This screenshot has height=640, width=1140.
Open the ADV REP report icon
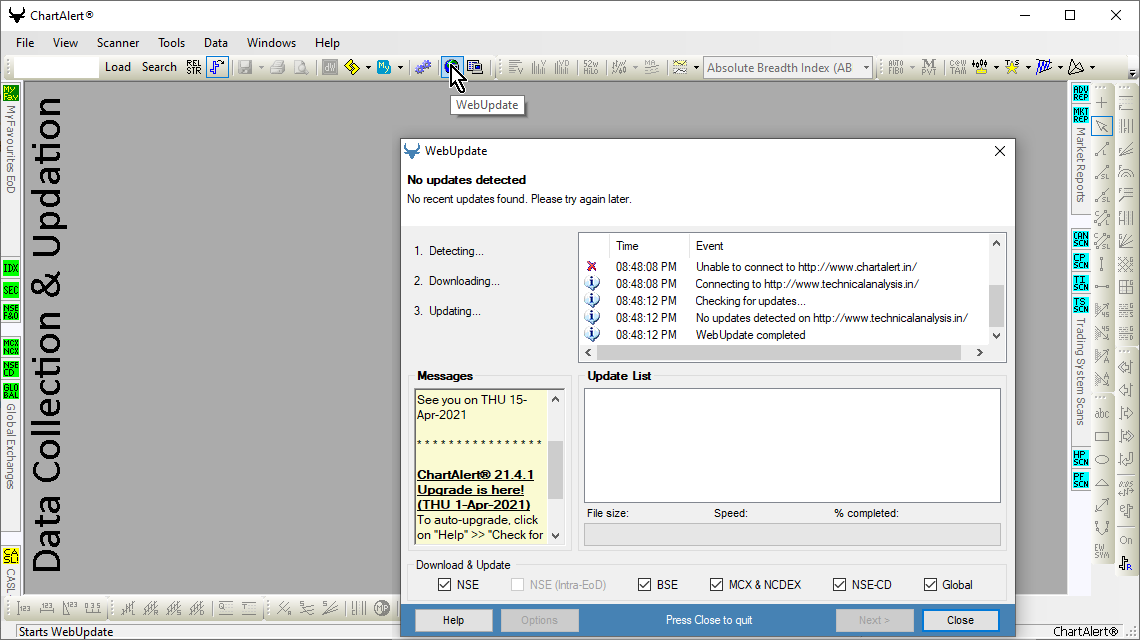[1080, 93]
